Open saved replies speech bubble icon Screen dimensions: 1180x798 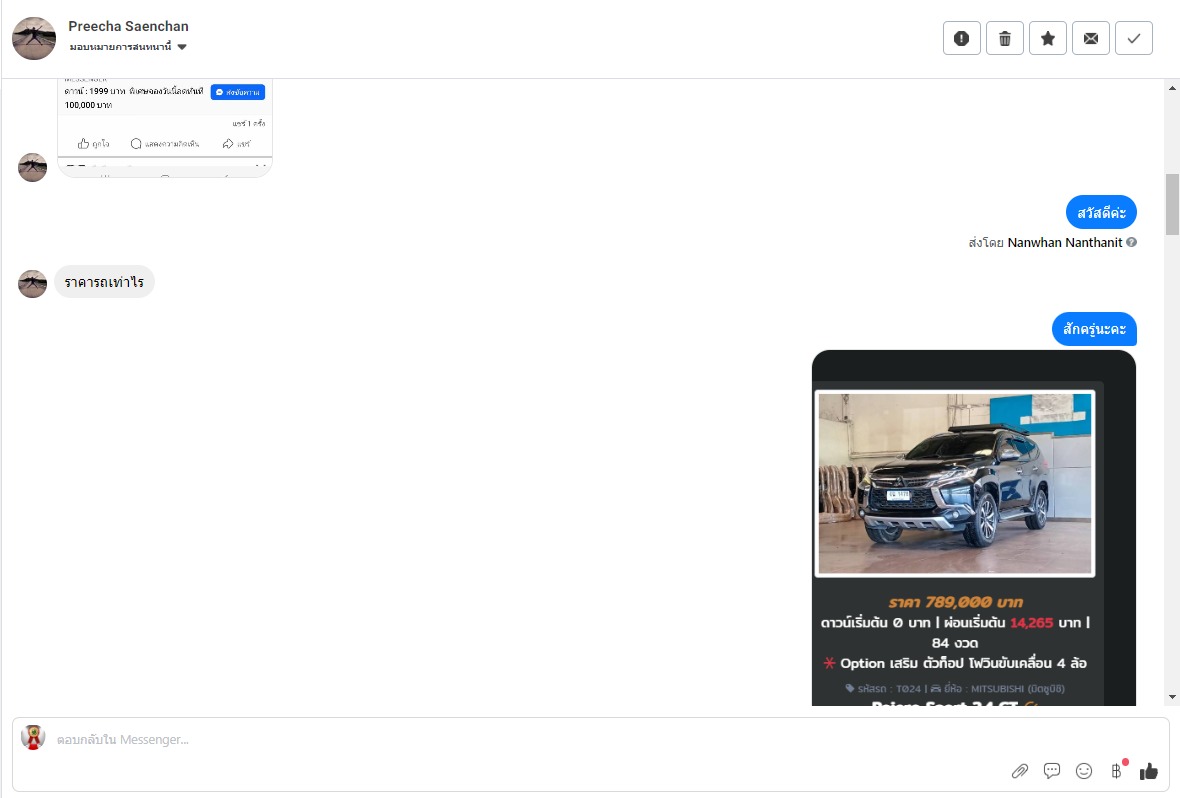pyautogui.click(x=1052, y=771)
